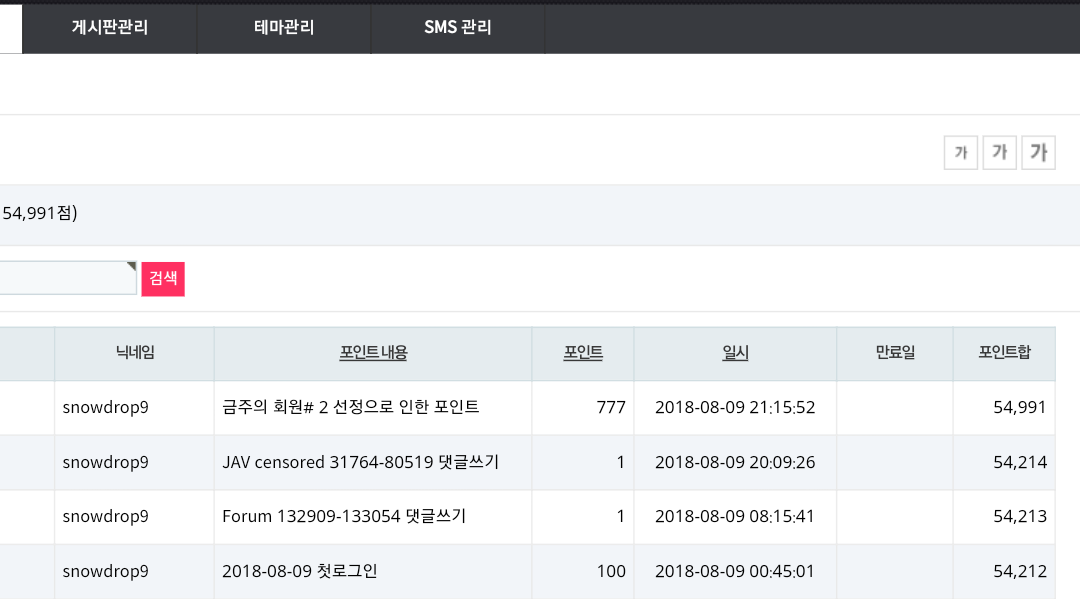Click the 닉네임 column header

pos(135,353)
